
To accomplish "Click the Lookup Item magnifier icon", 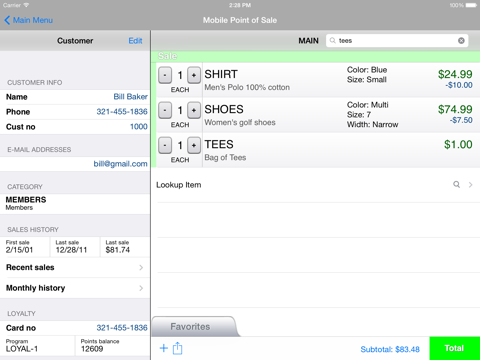I will 456,184.
